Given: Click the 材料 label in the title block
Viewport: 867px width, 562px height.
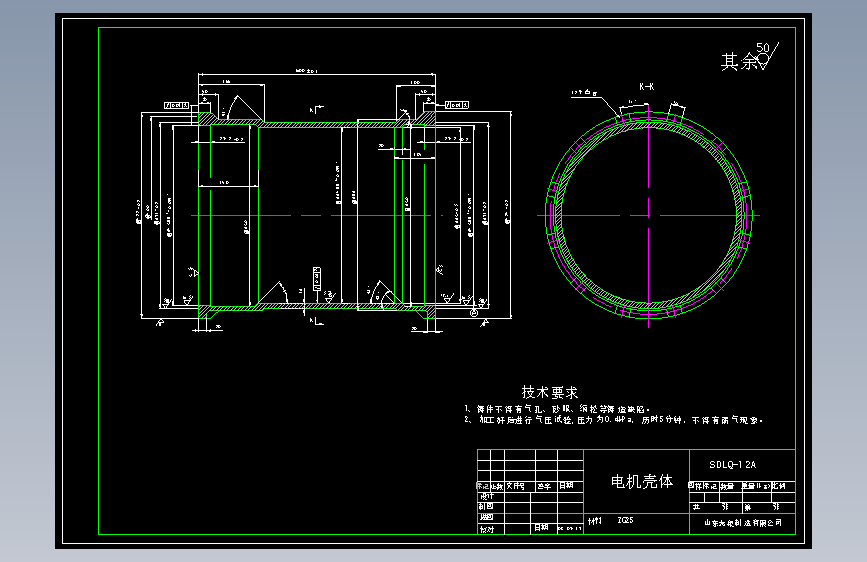Looking at the screenshot, I should [594, 521].
